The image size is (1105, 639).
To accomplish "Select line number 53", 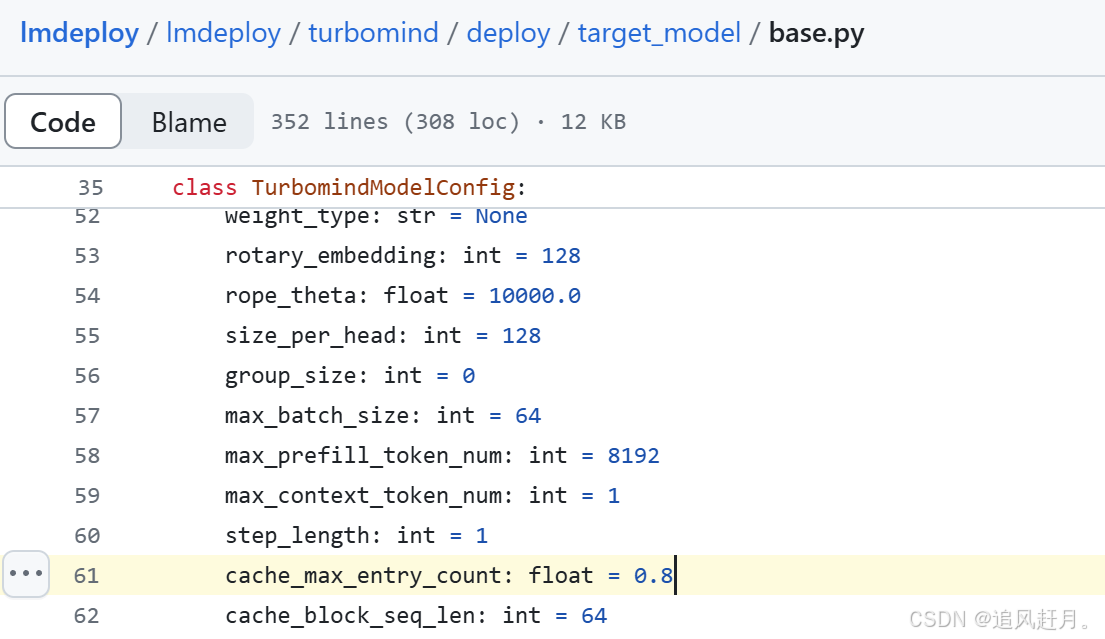I will [x=87, y=256].
